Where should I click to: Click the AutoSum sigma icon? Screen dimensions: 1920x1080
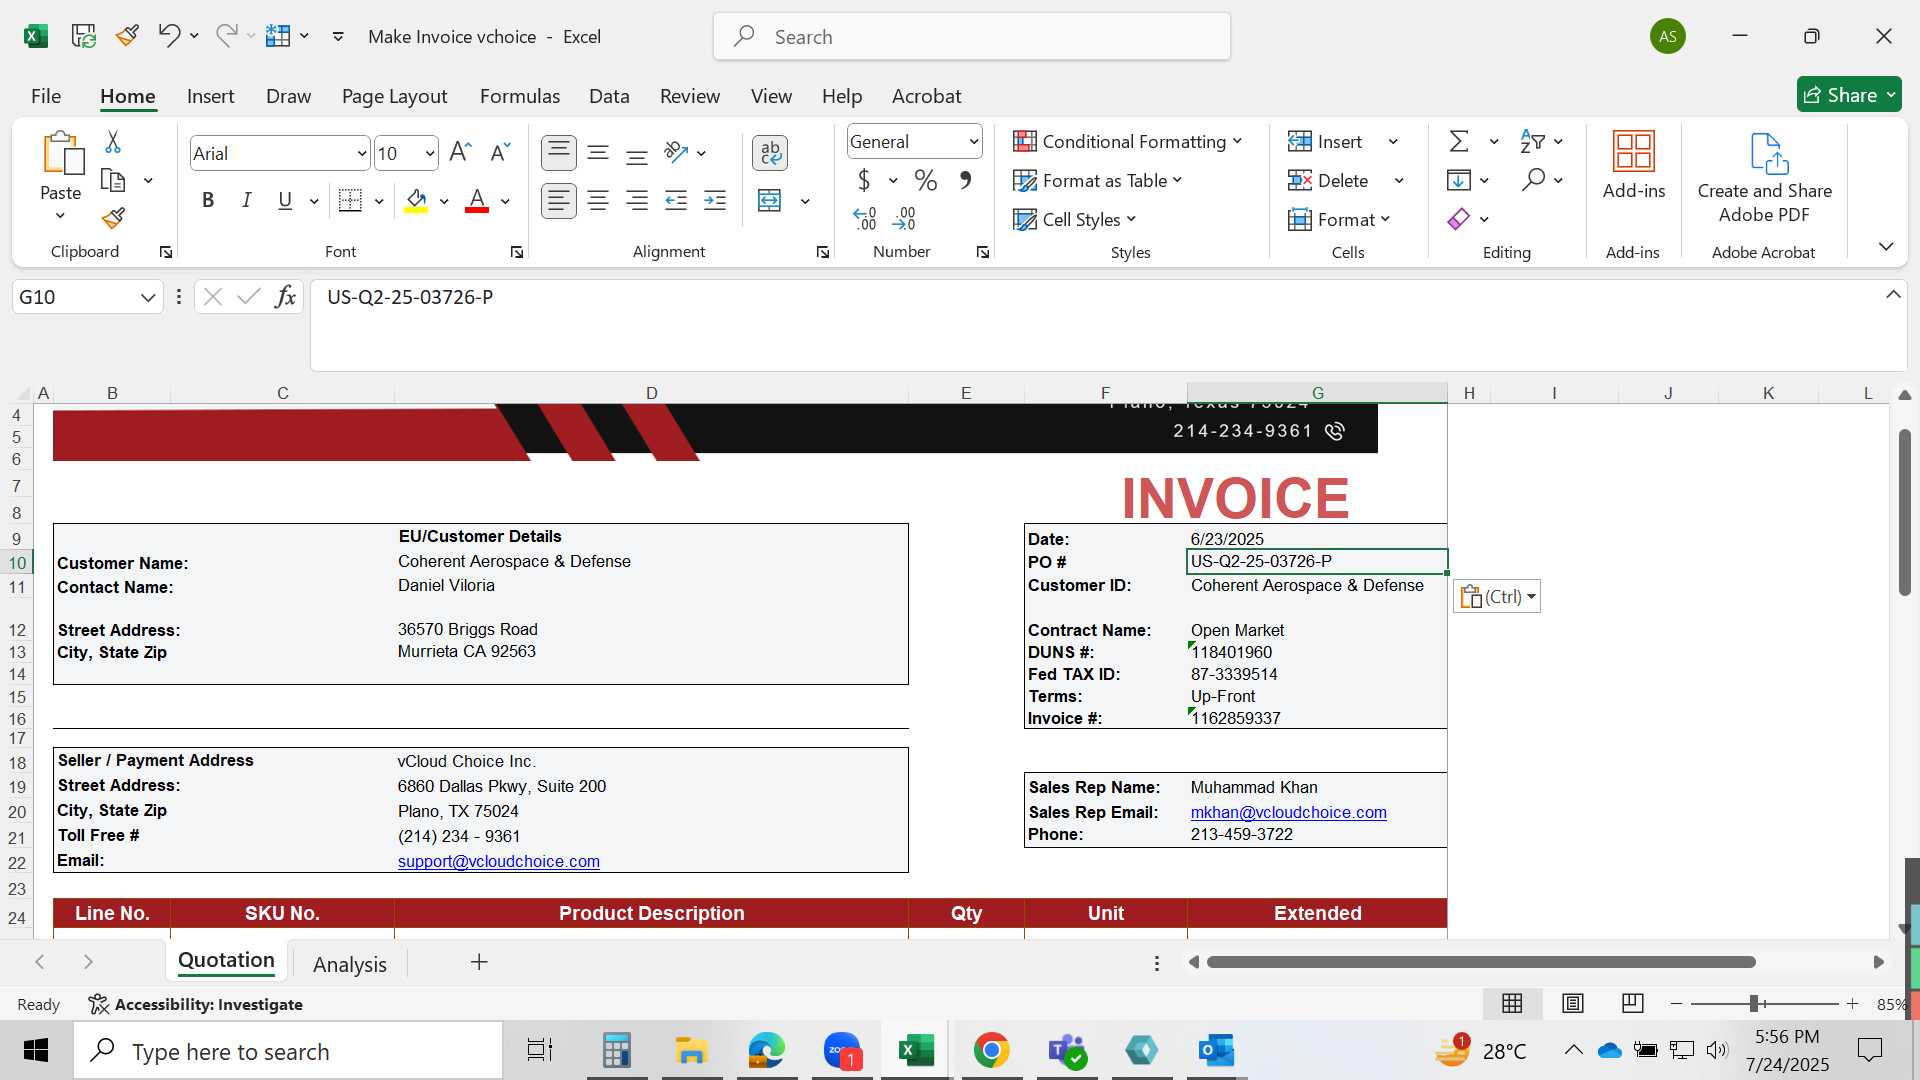1459,141
